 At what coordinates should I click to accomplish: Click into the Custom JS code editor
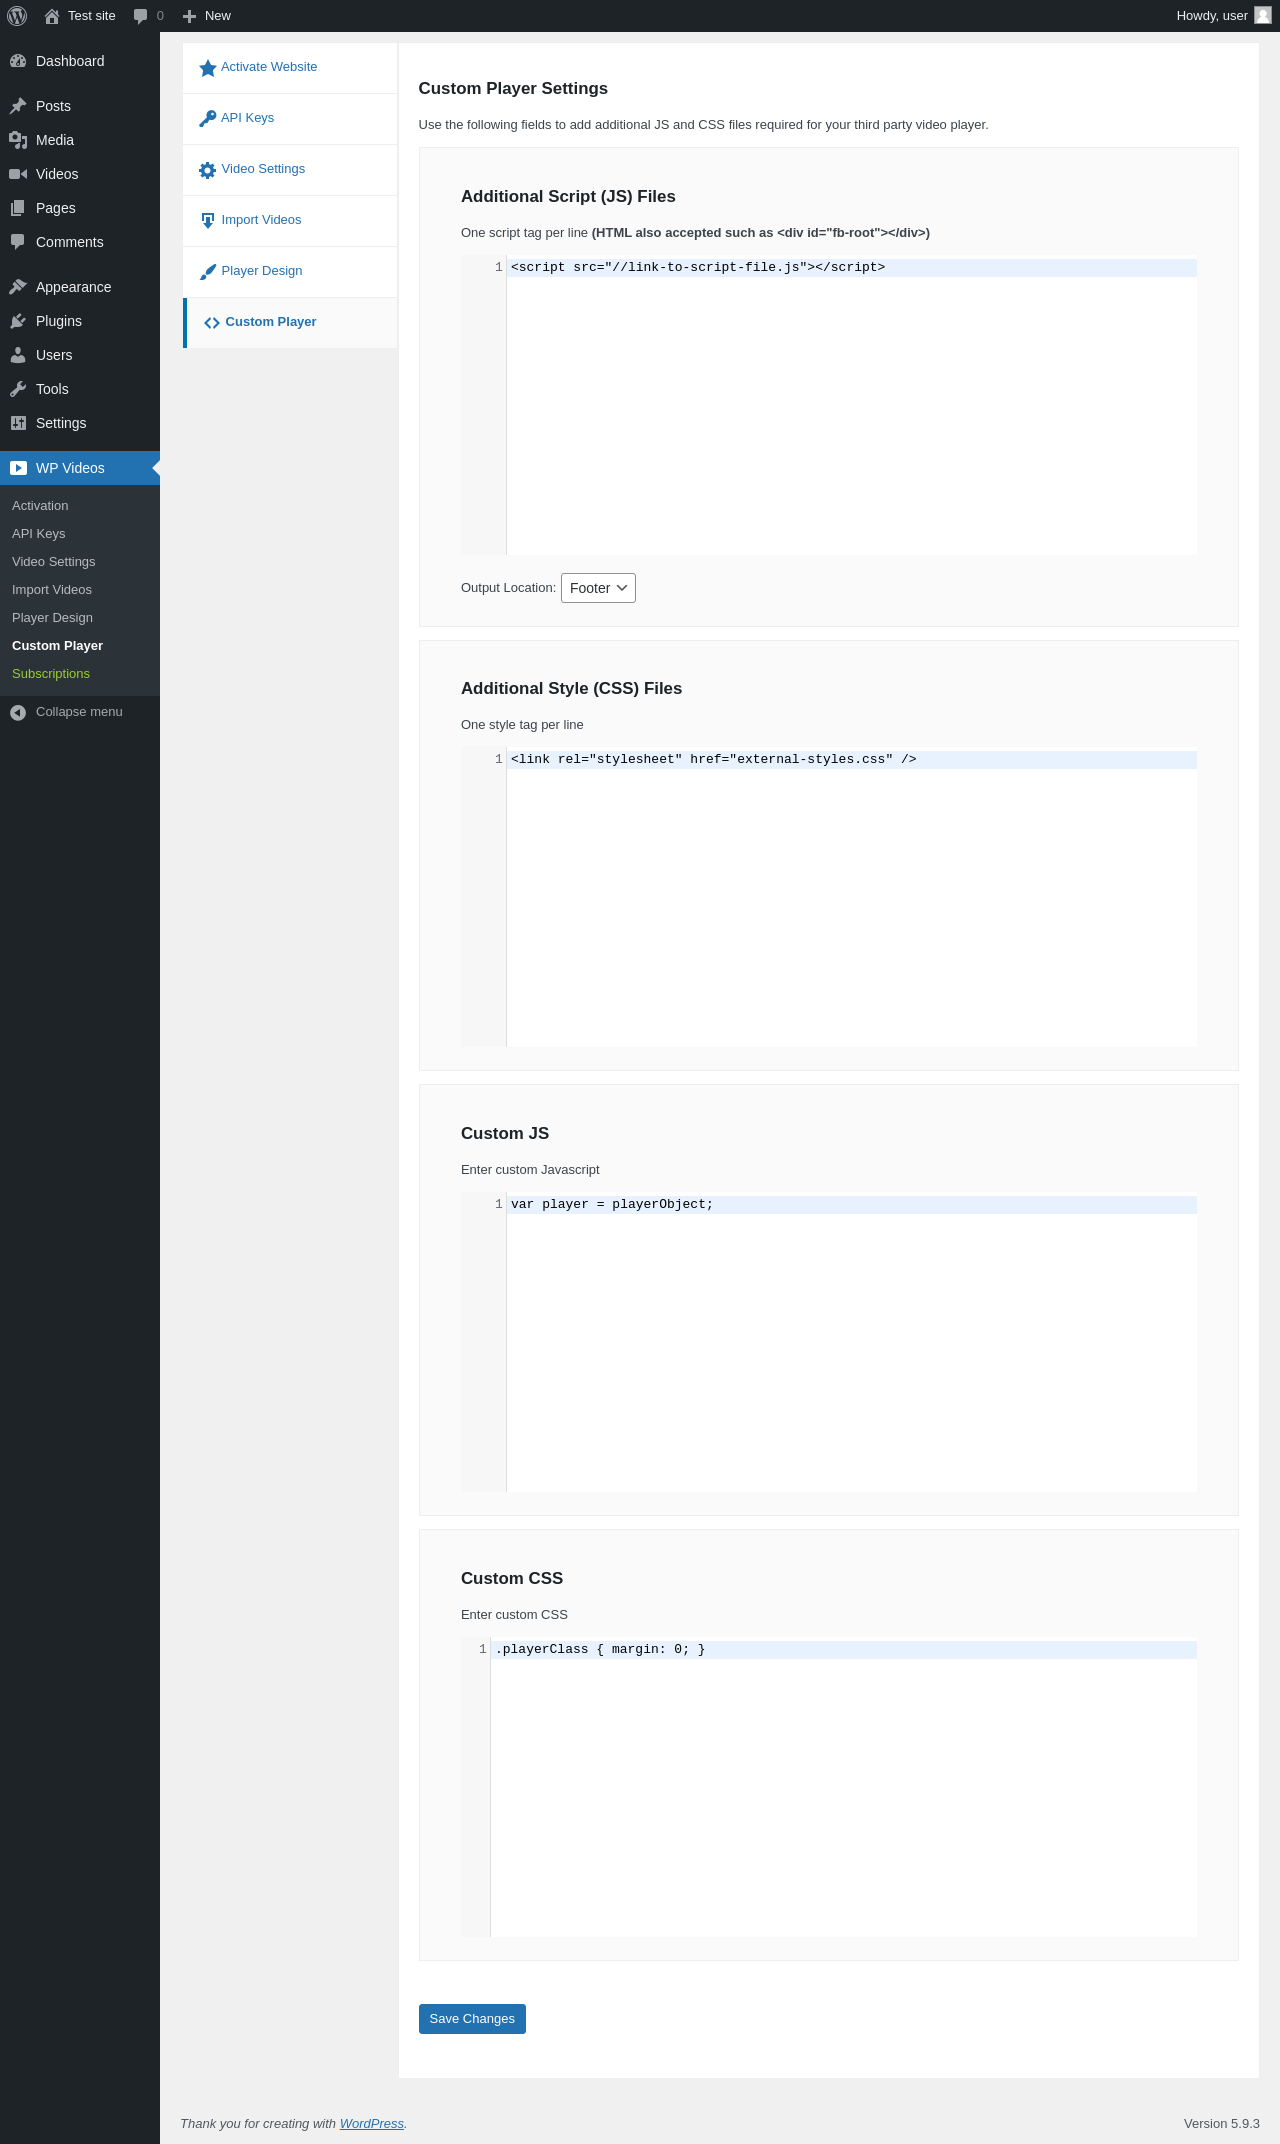pyautogui.click(x=829, y=1342)
